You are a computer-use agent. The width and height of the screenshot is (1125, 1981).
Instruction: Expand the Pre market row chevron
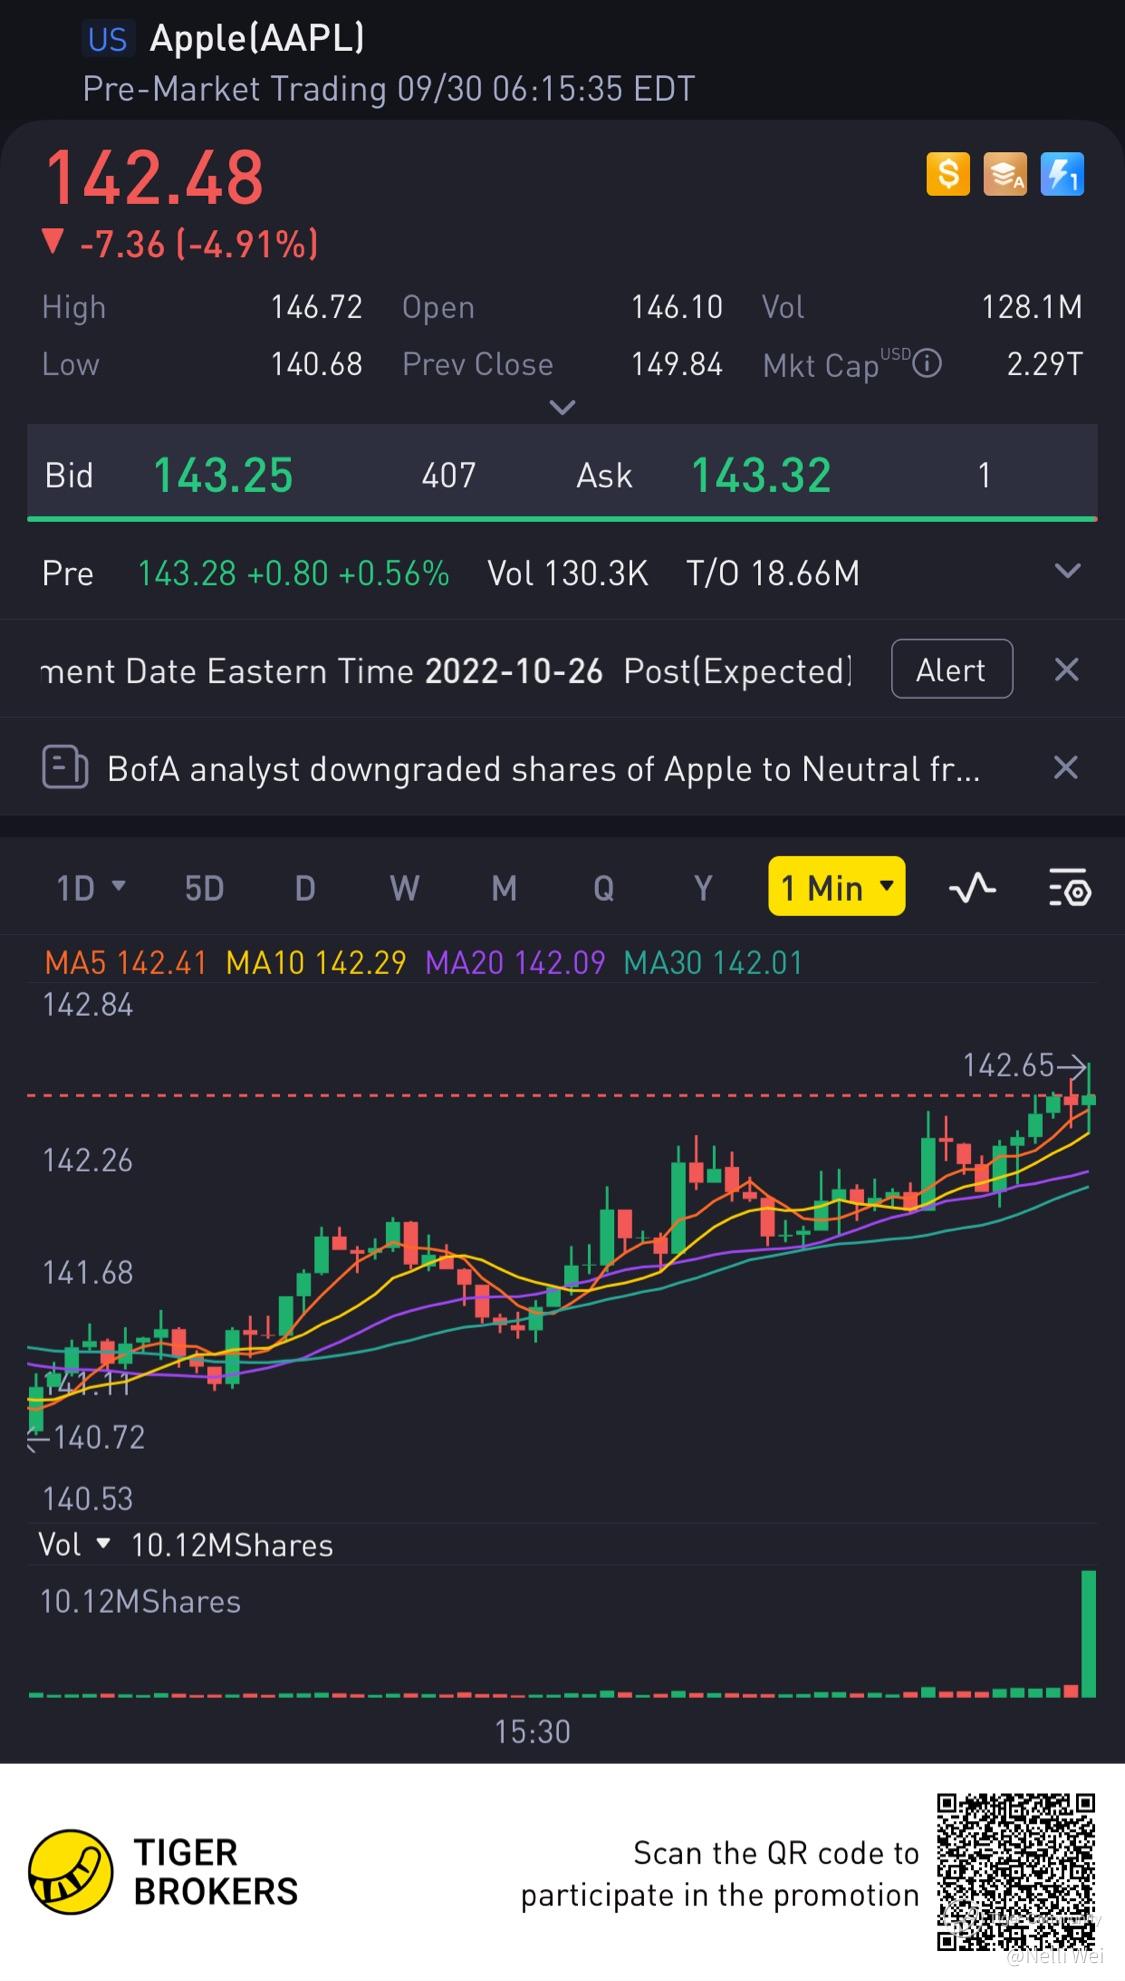click(x=1068, y=571)
